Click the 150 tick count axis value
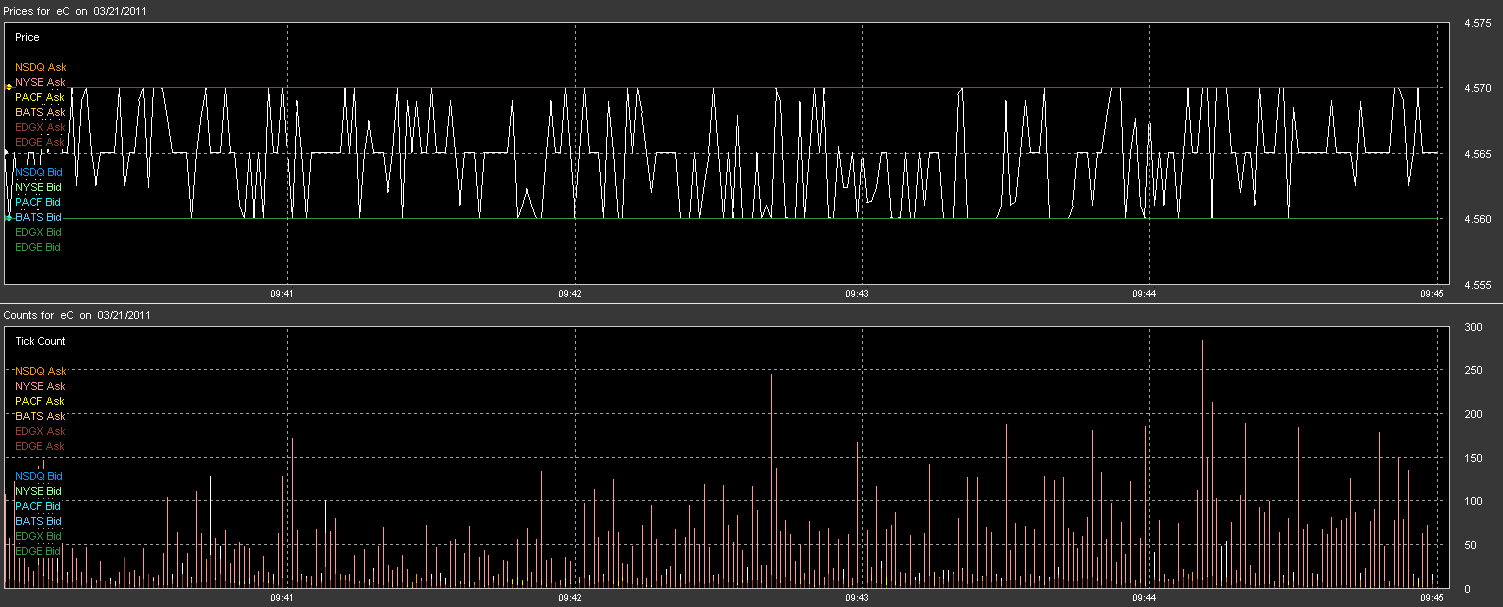This screenshot has height=607, width=1503. point(1473,458)
